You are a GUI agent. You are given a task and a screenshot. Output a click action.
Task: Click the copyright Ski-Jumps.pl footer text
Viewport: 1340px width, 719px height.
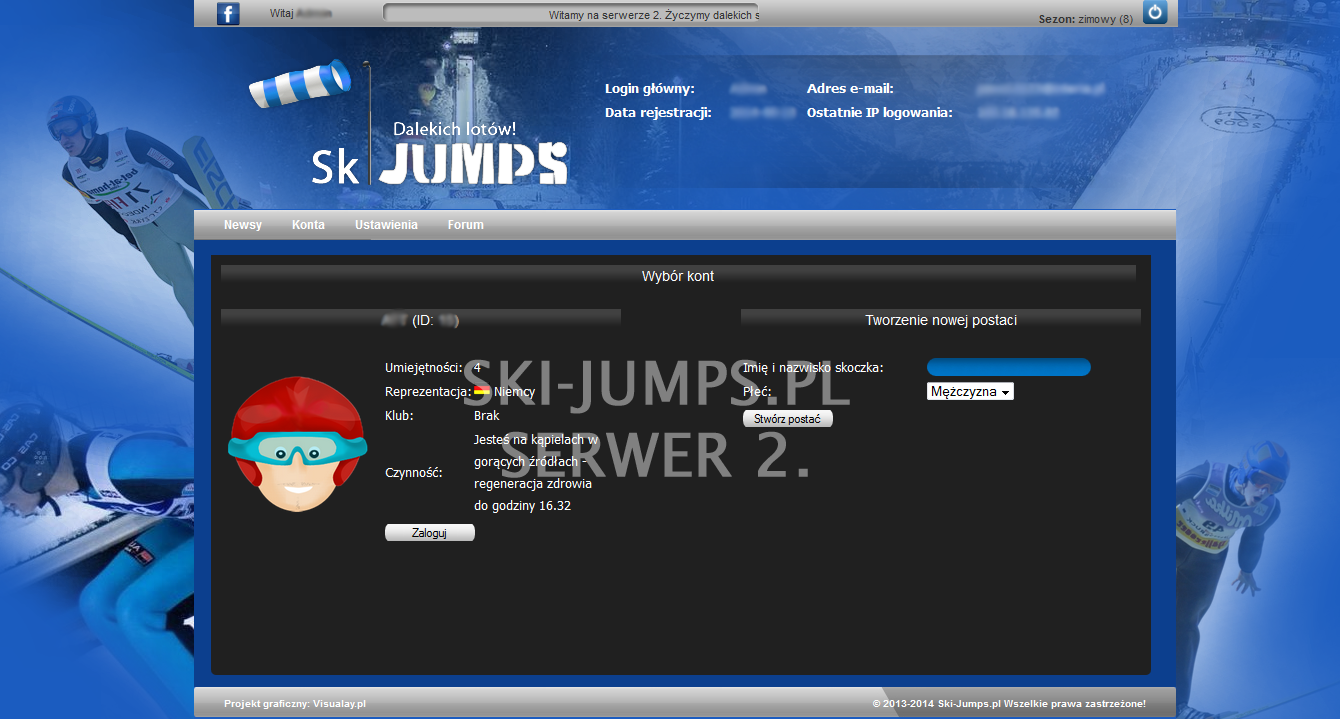click(x=1009, y=704)
